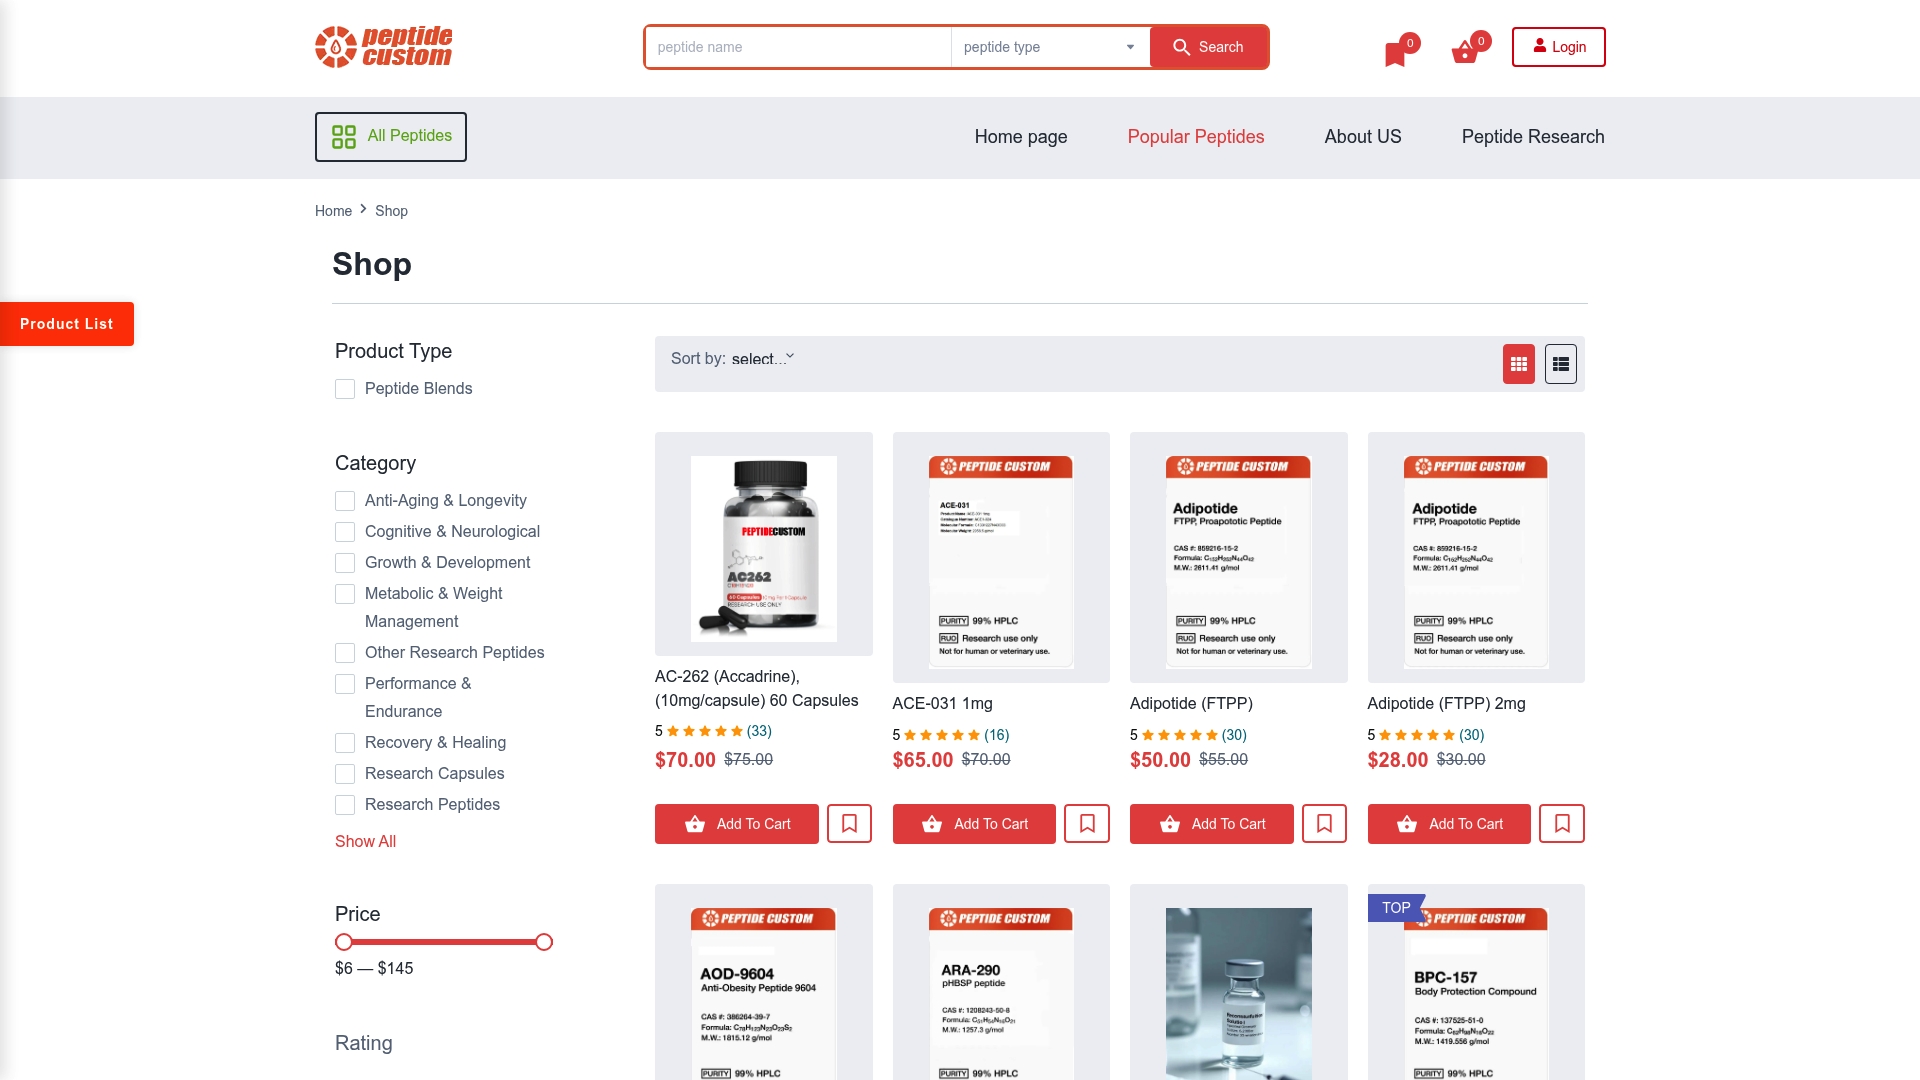Bookmark the ACE-031 1mg product
Viewport: 1920px width, 1080px height.
coord(1087,824)
